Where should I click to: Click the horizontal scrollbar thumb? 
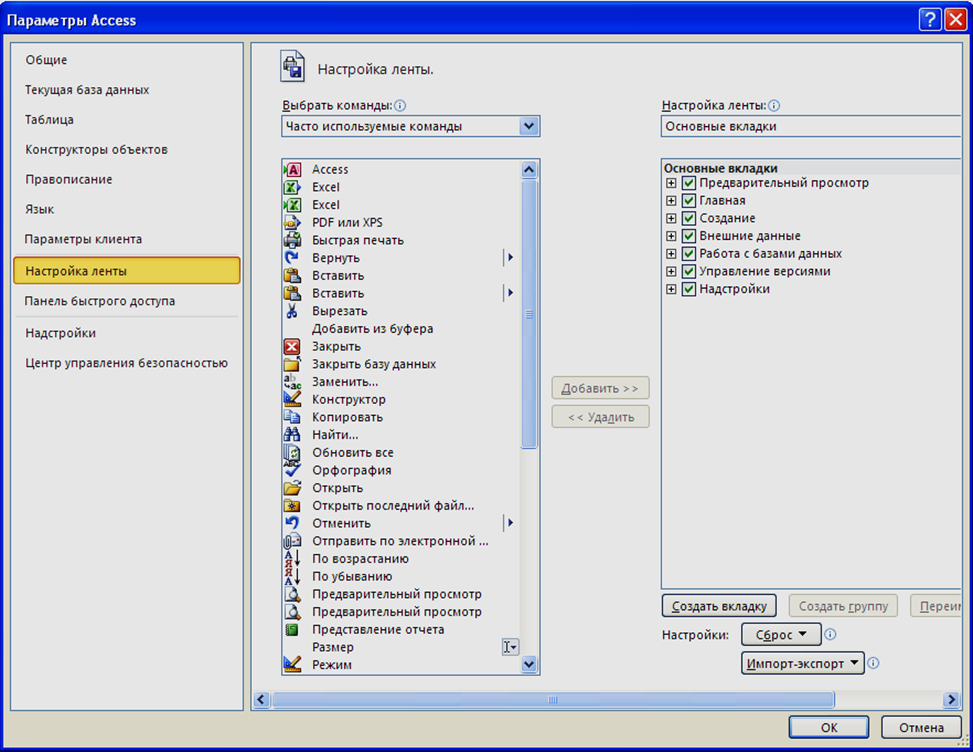553,700
